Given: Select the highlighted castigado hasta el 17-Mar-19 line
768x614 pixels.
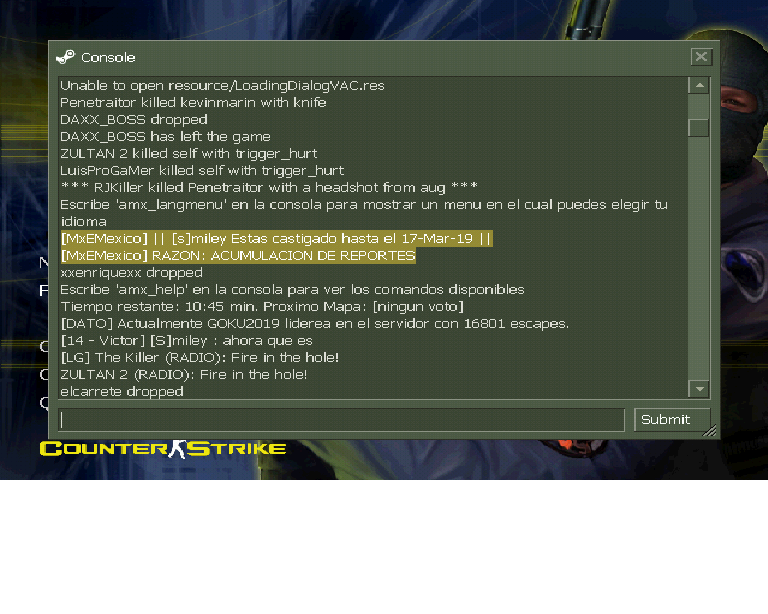Looking at the screenshot, I should coord(276,238).
